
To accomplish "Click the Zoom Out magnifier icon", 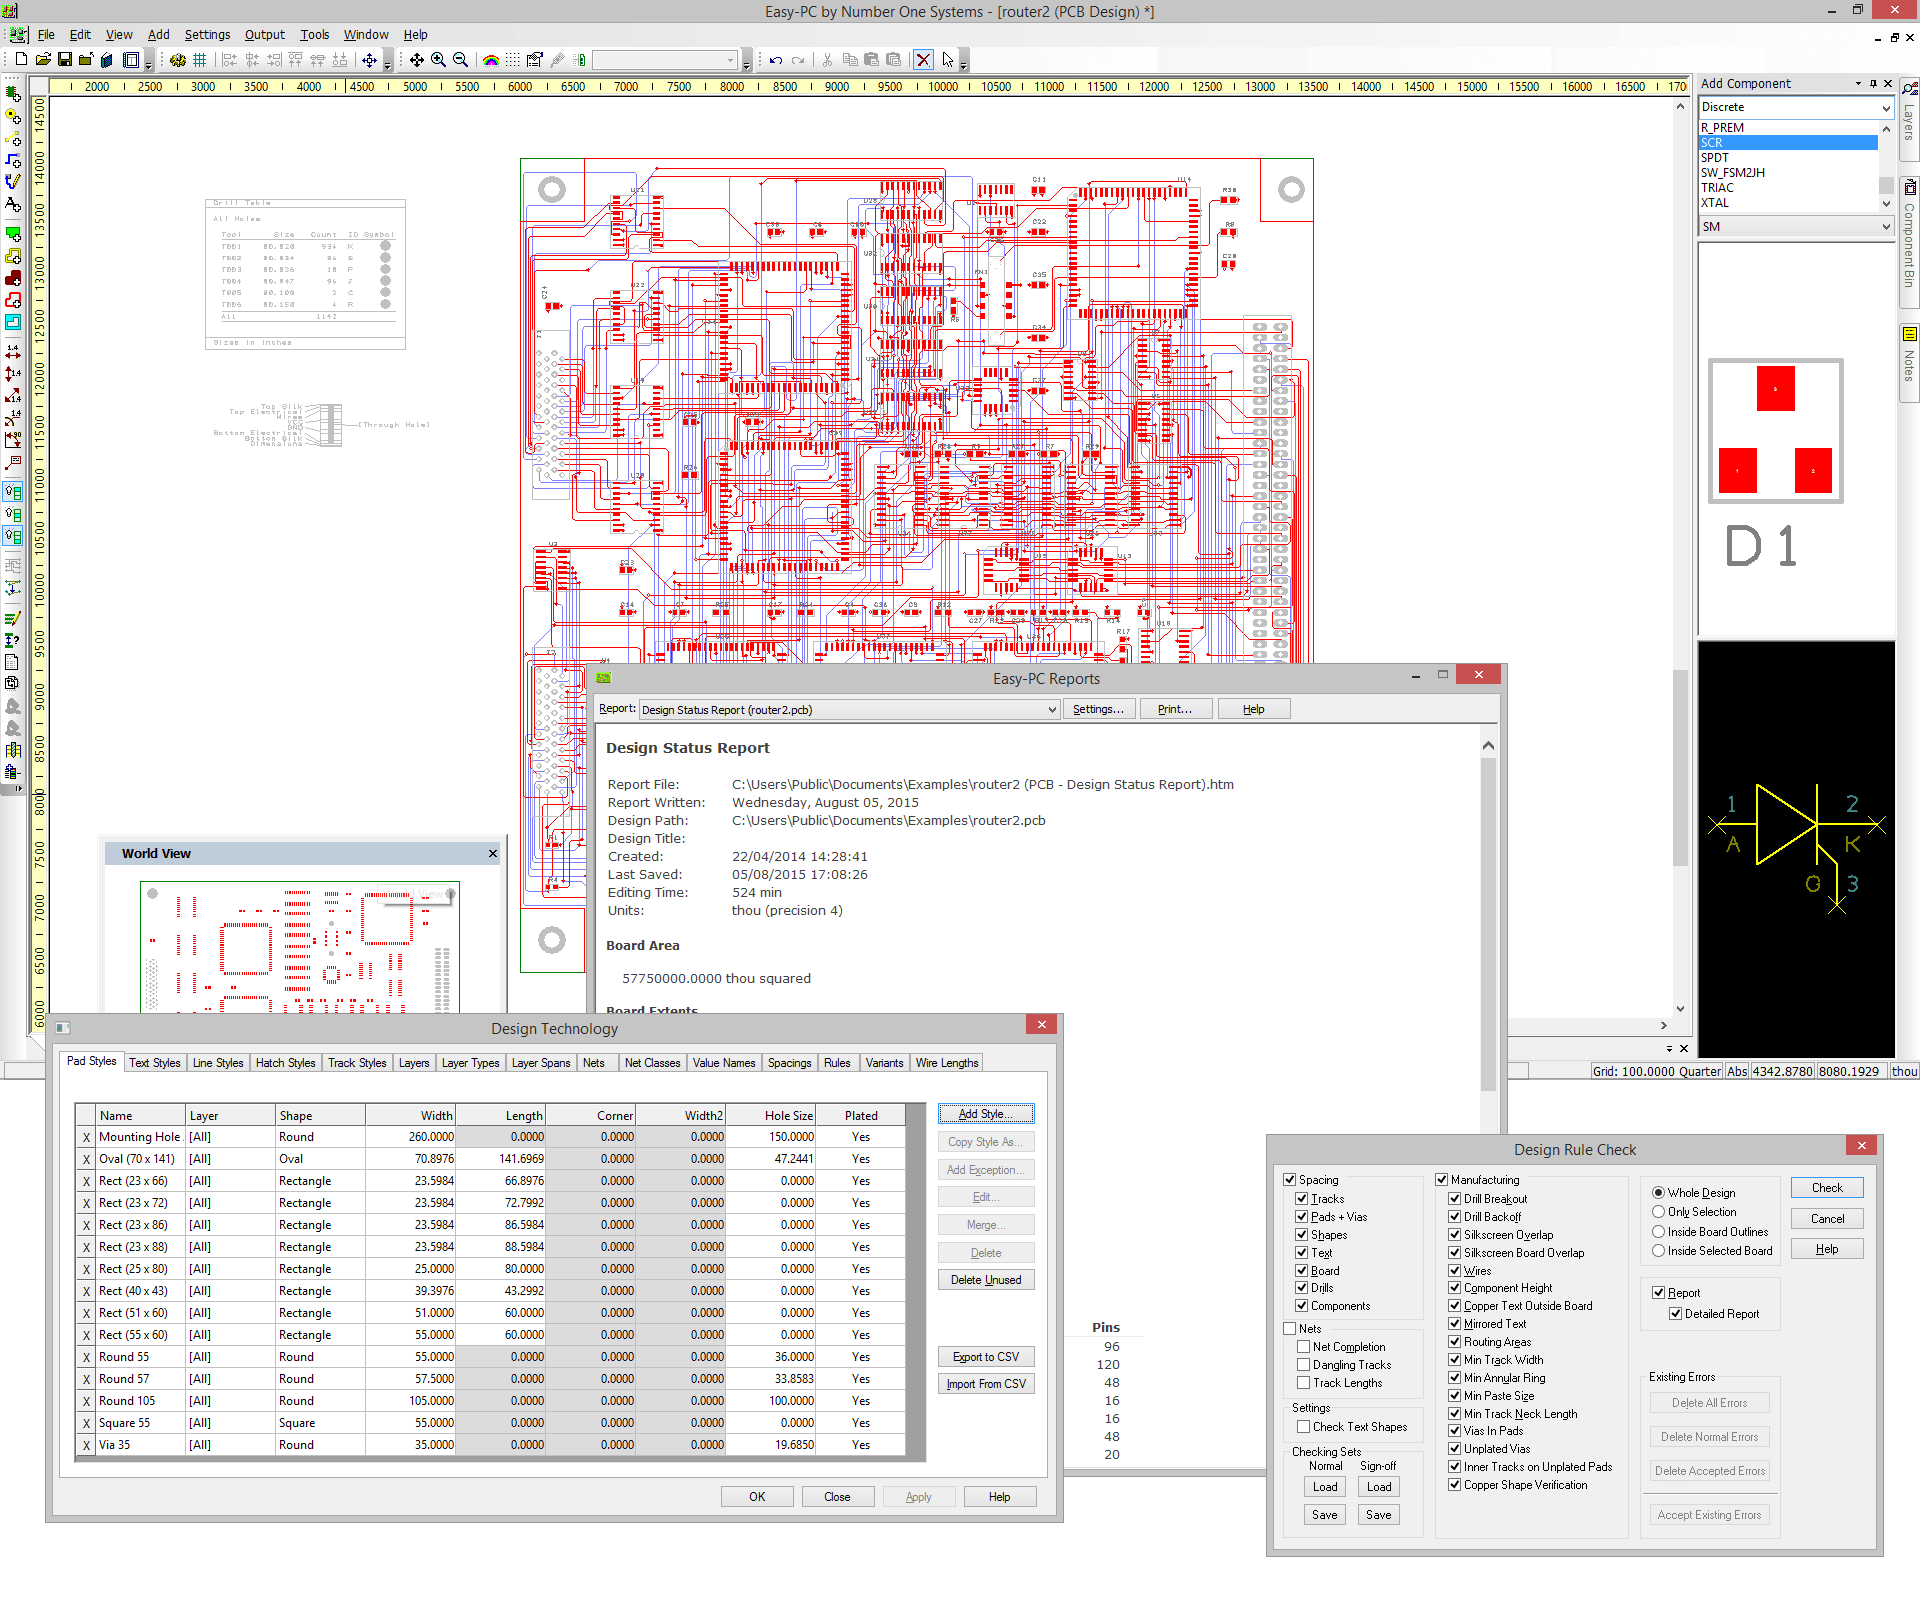I will tap(460, 60).
